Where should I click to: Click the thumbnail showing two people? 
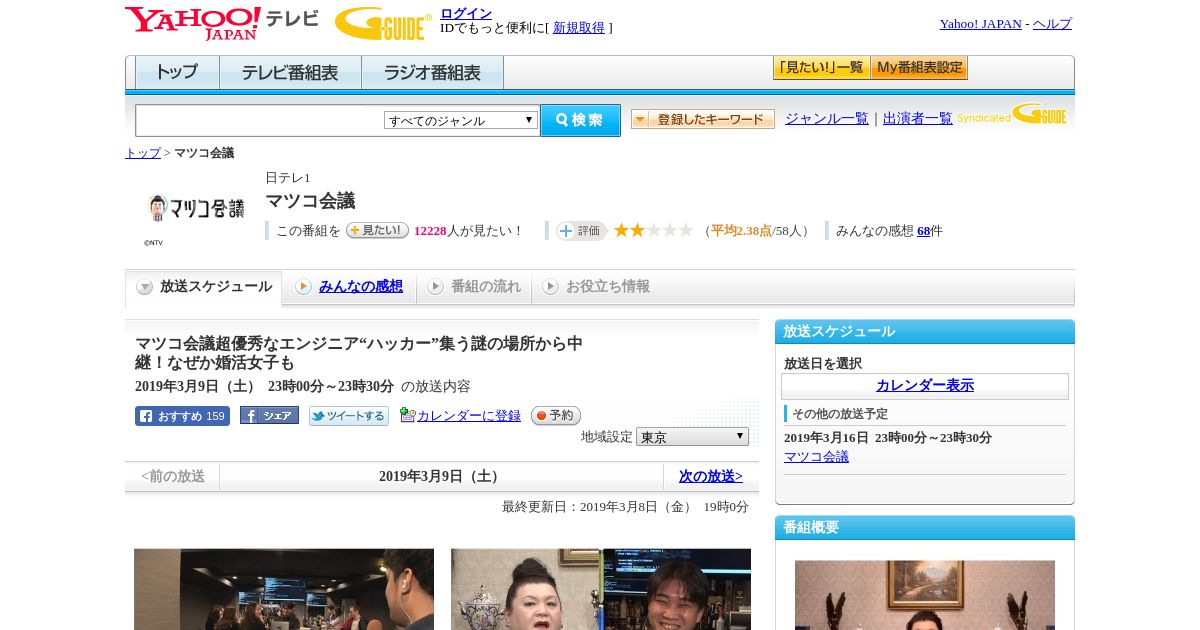pyautogui.click(x=601, y=589)
